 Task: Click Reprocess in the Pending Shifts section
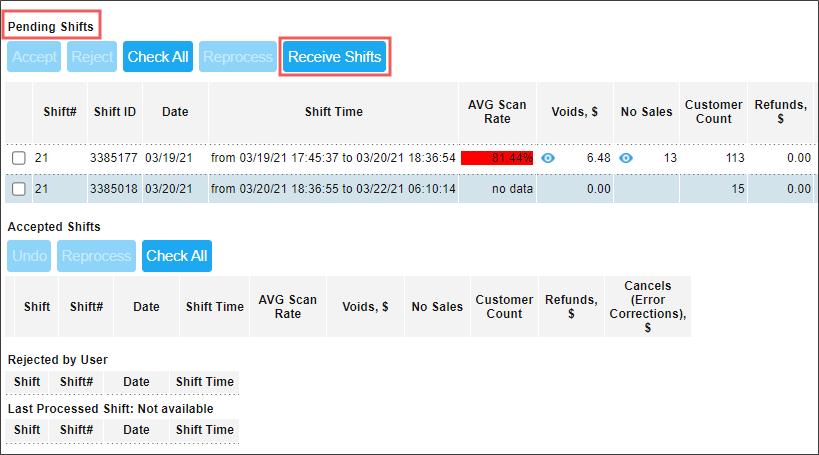[237, 57]
